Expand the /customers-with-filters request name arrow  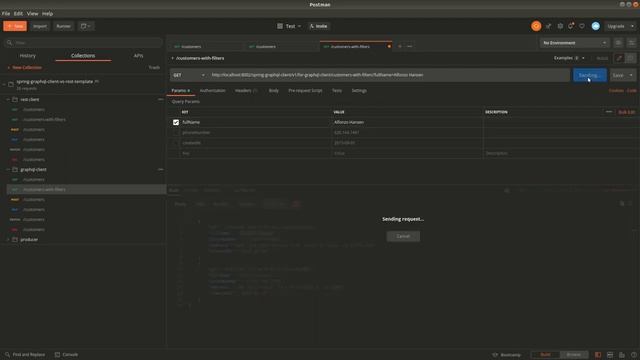(x=172, y=58)
